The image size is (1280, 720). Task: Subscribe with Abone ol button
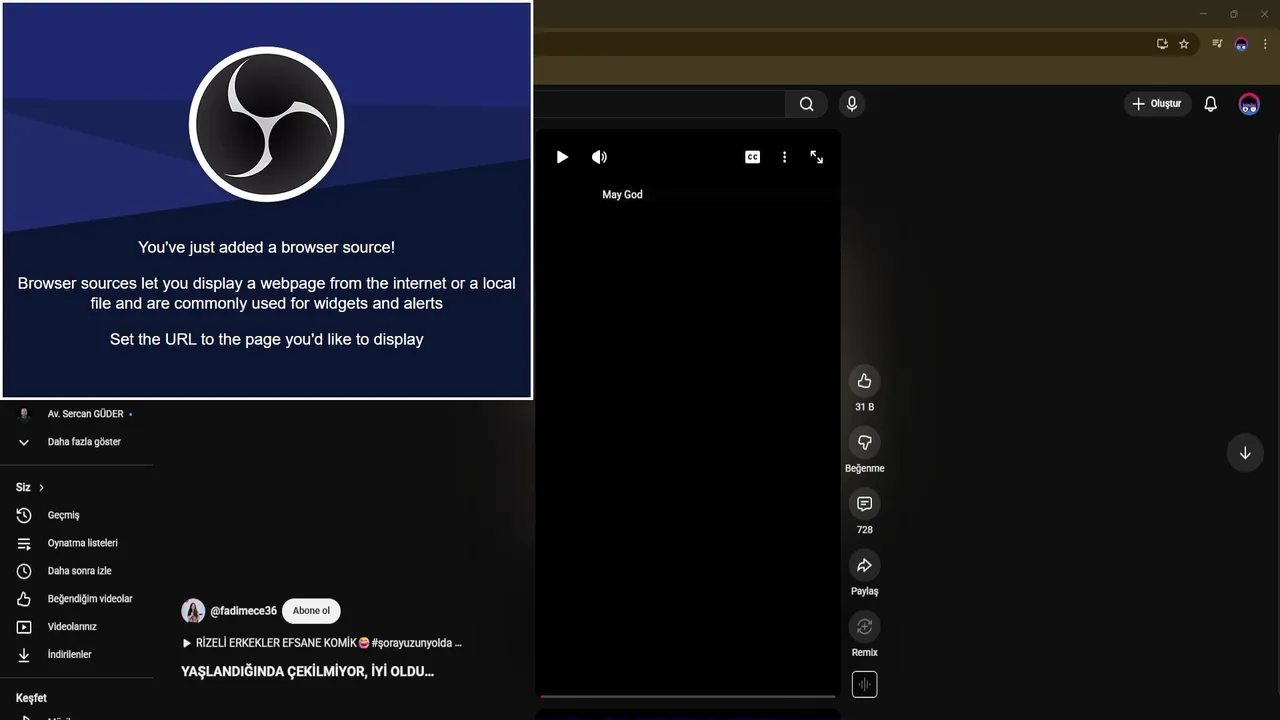[311, 611]
